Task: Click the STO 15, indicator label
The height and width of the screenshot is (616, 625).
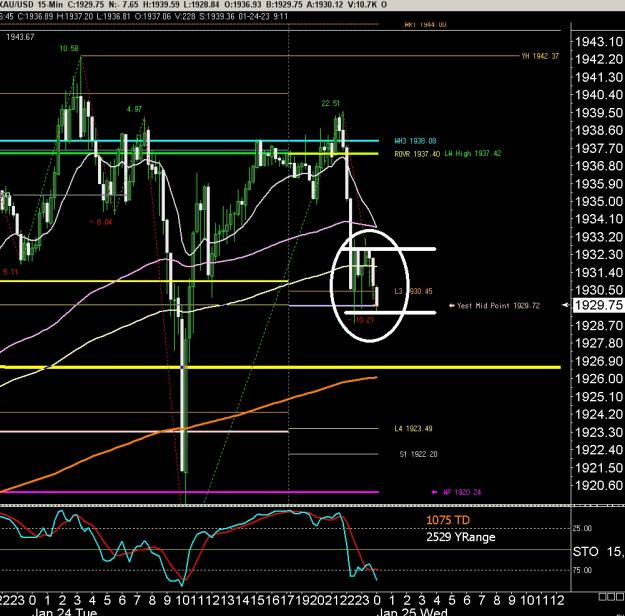Action: (598, 552)
